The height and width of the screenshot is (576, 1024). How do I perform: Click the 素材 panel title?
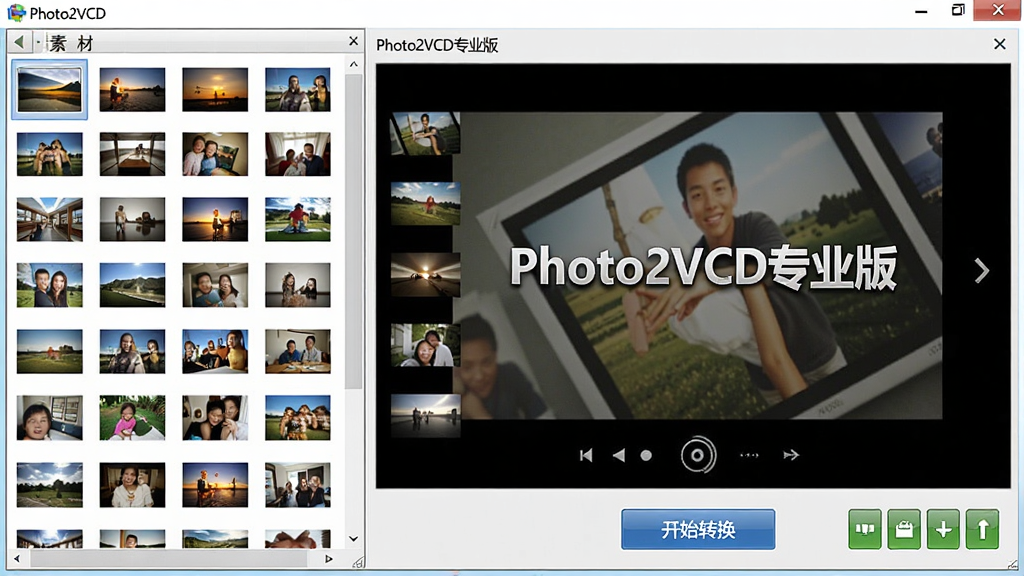point(72,44)
